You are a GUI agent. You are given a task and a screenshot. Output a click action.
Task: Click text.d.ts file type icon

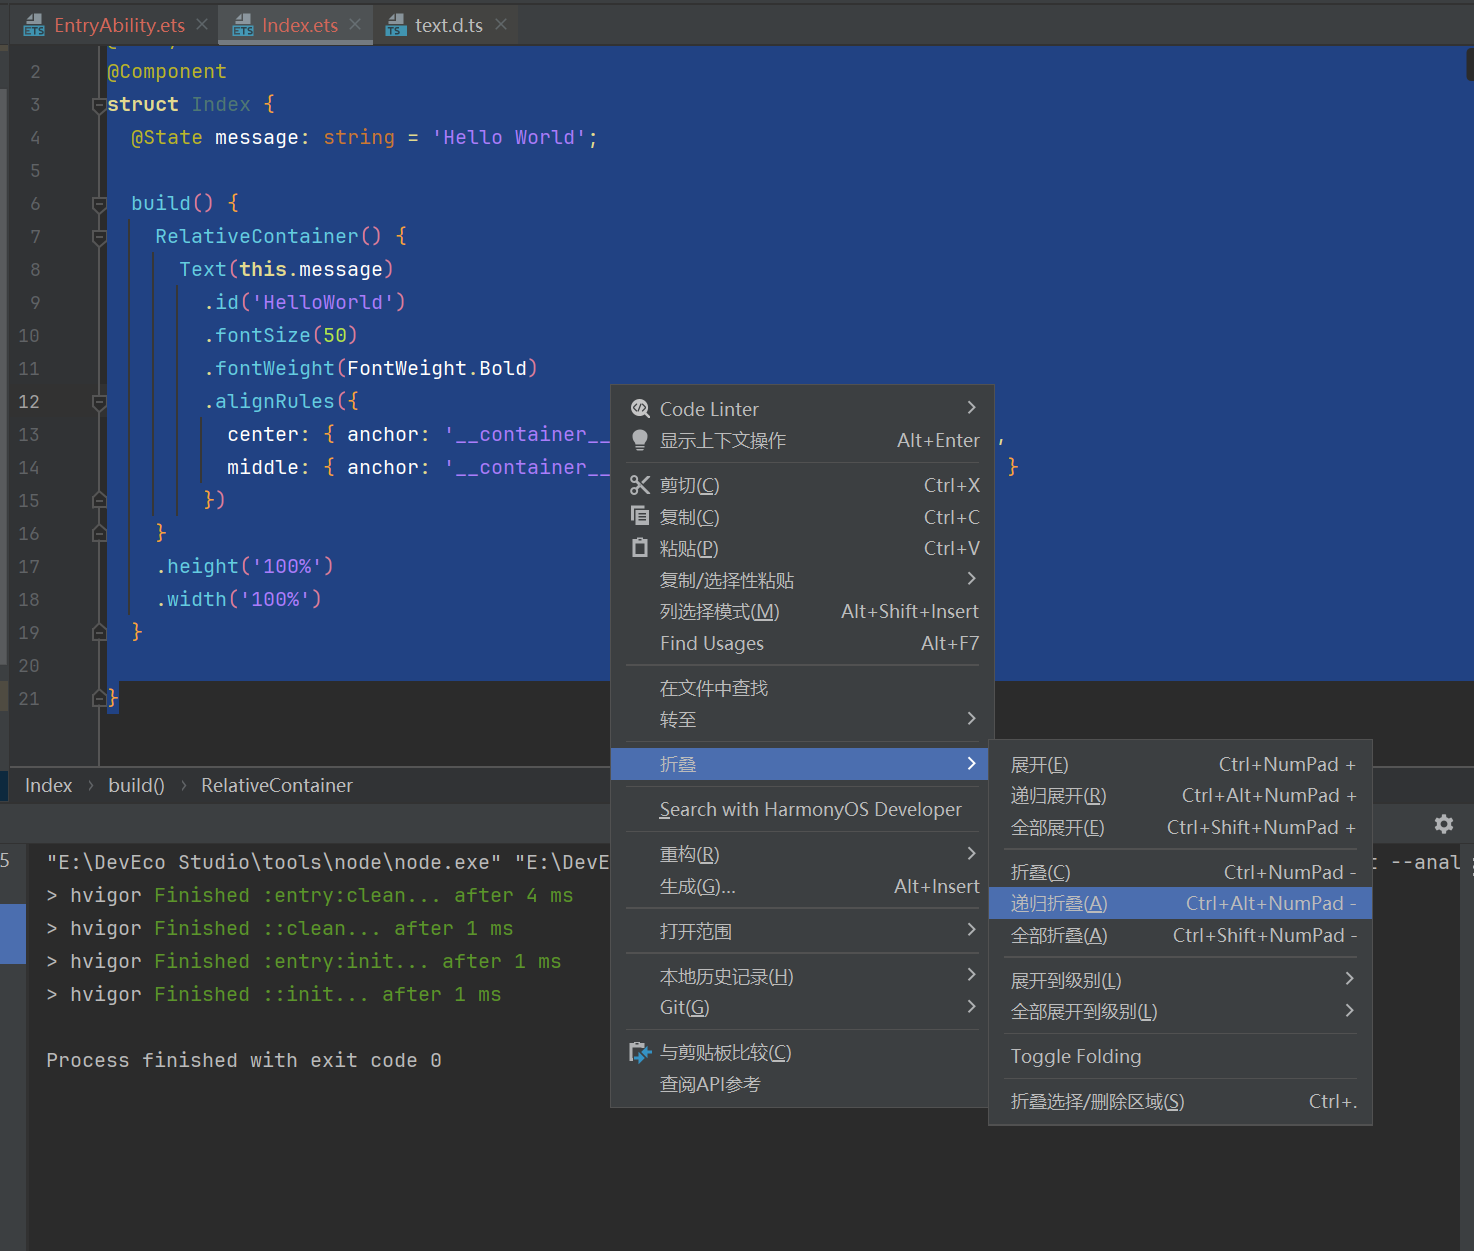[x=396, y=25]
